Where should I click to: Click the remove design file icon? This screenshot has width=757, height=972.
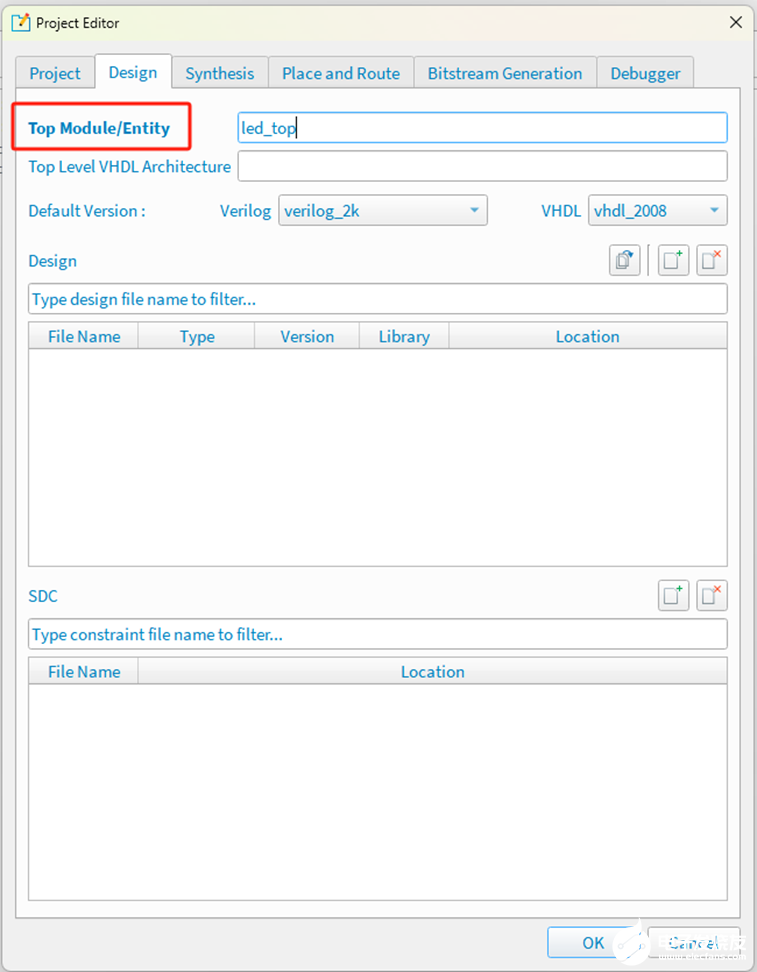tap(712, 261)
